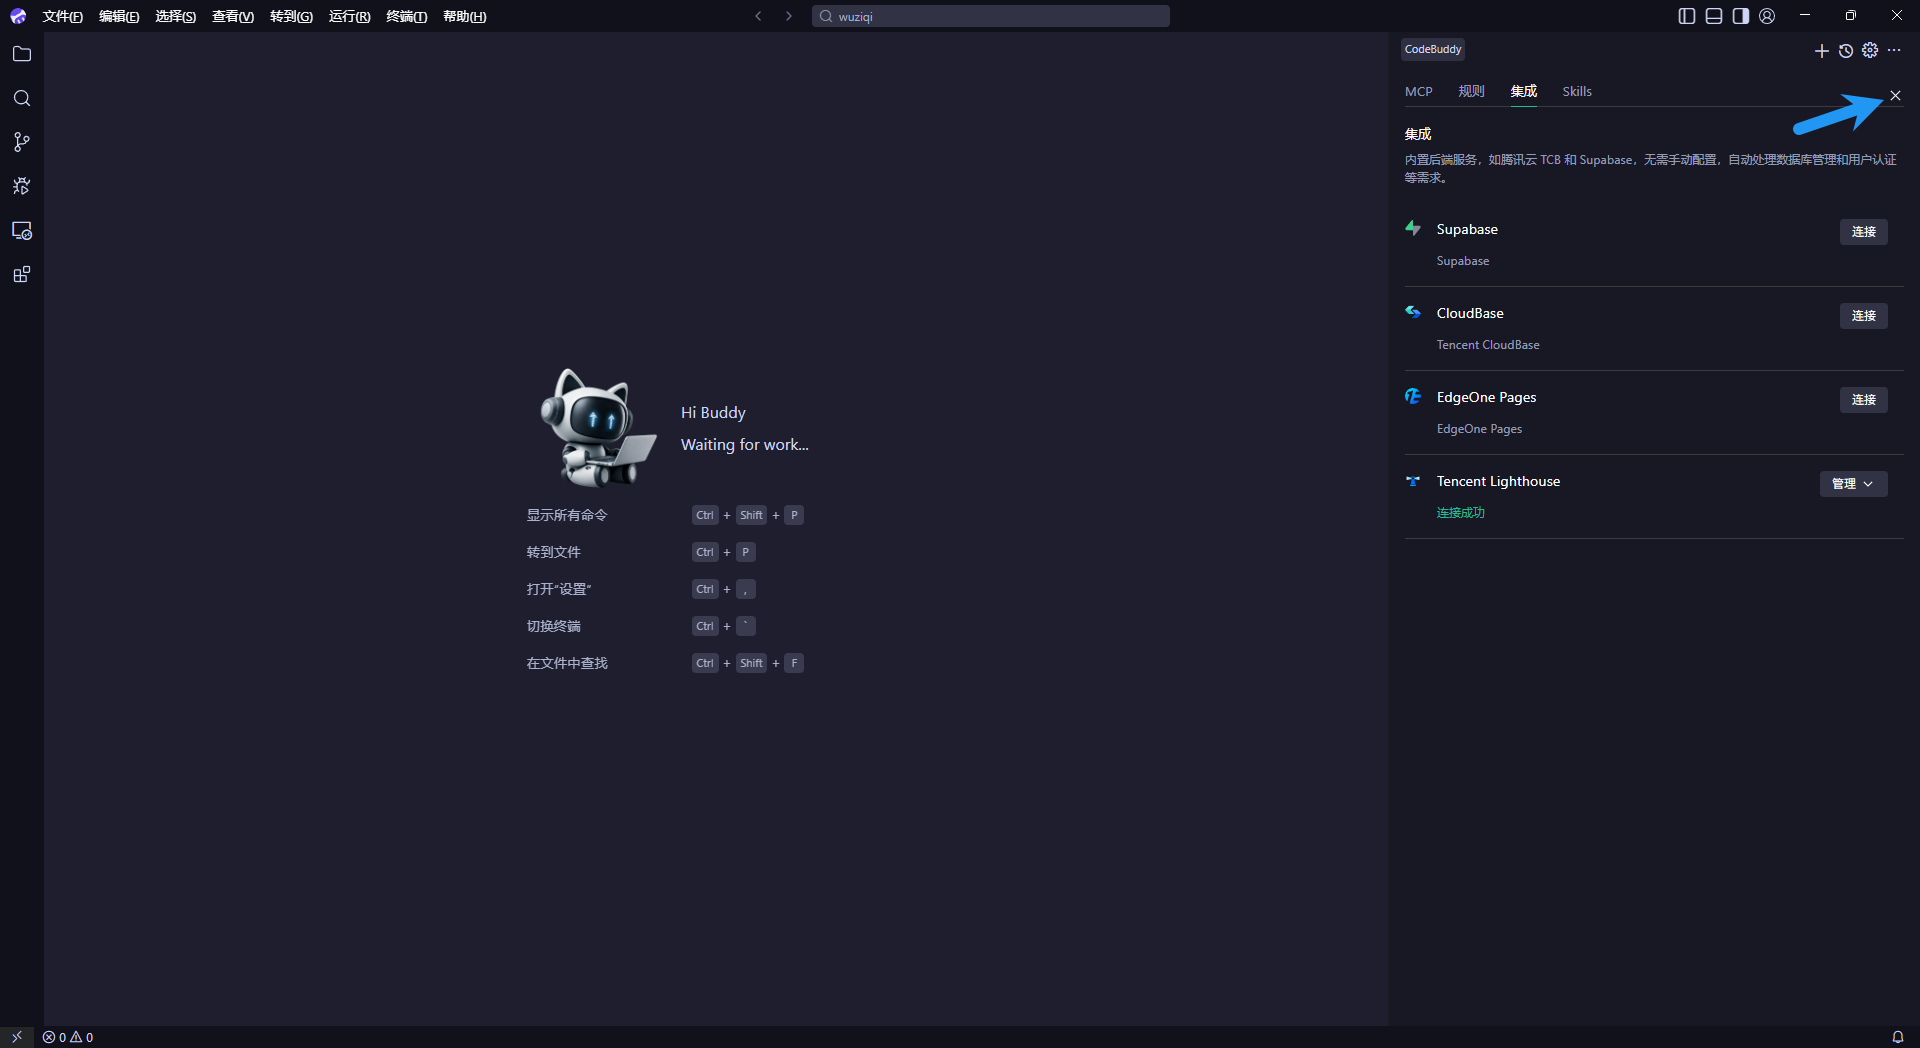Viewport: 1920px width, 1048px height.
Task: Switch to the MCP tab
Action: click(1418, 91)
